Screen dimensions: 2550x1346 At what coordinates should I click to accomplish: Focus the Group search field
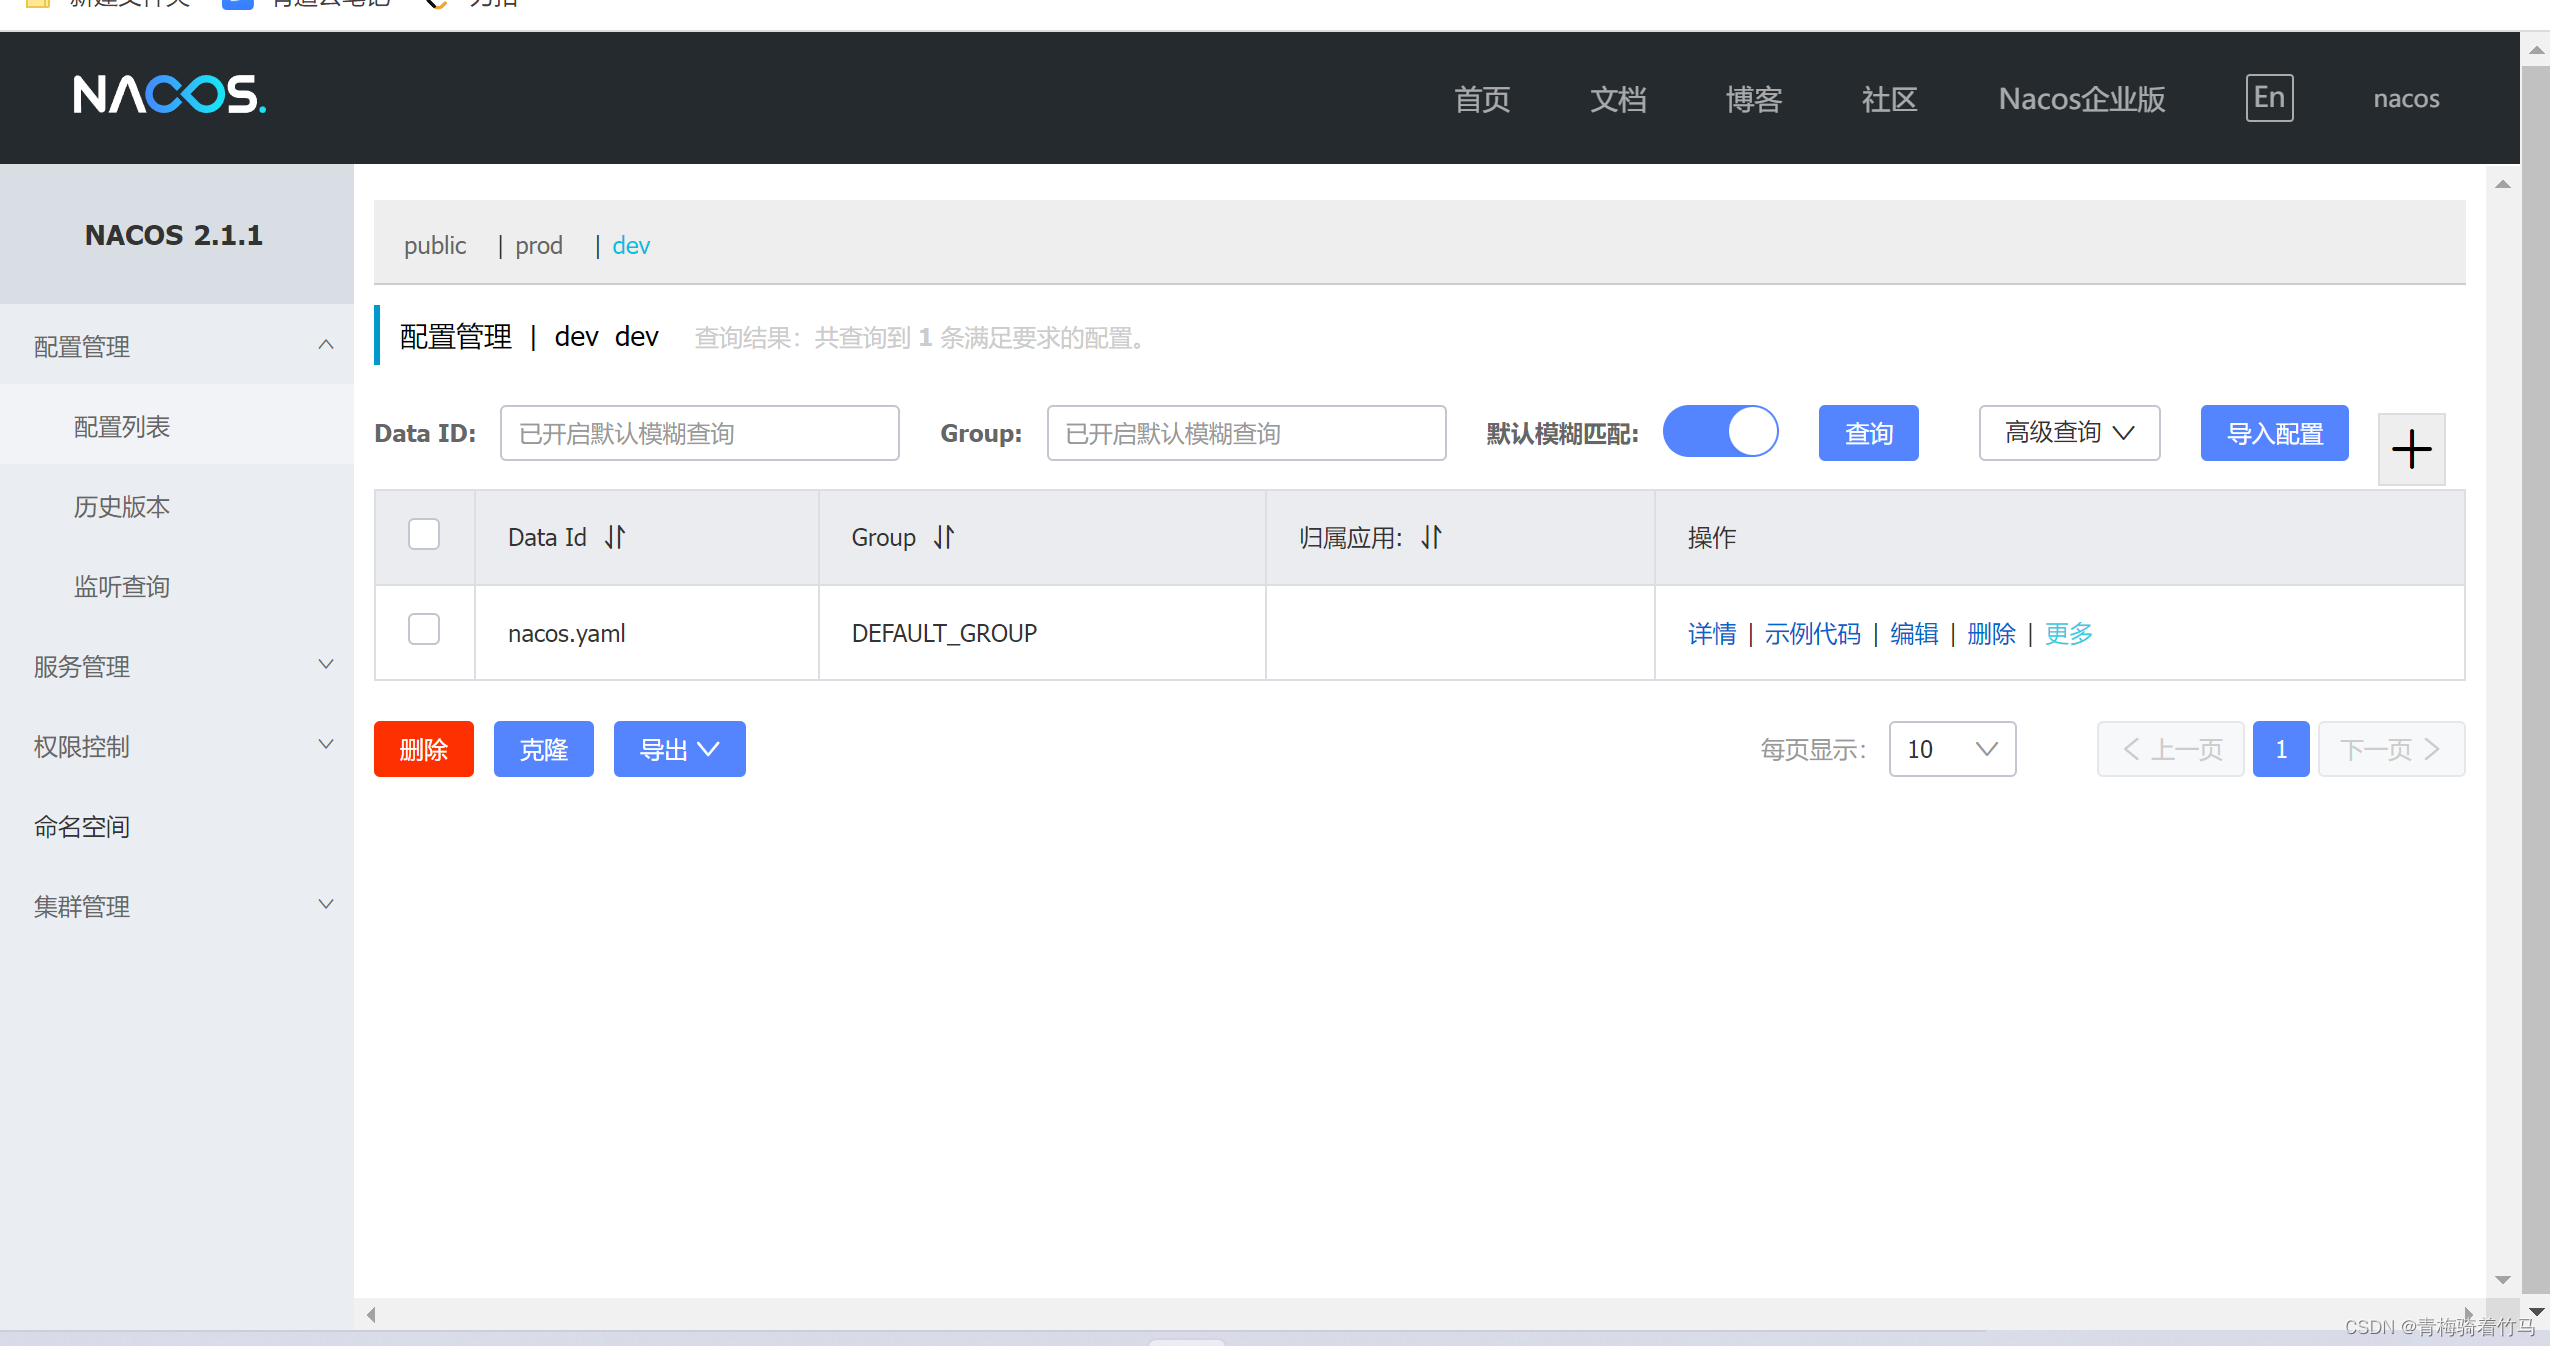(1246, 433)
